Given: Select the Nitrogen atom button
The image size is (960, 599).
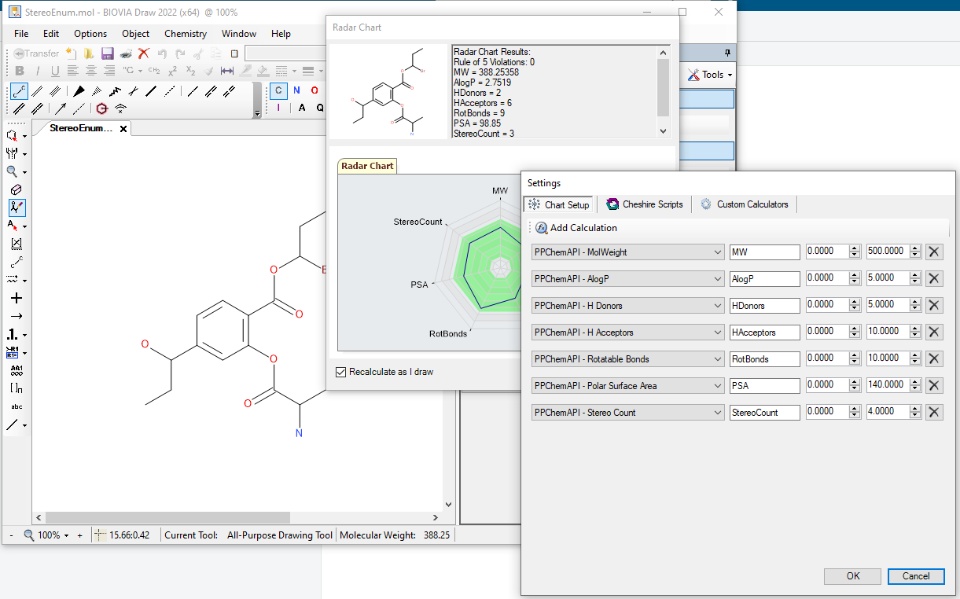Looking at the screenshot, I should [296, 90].
